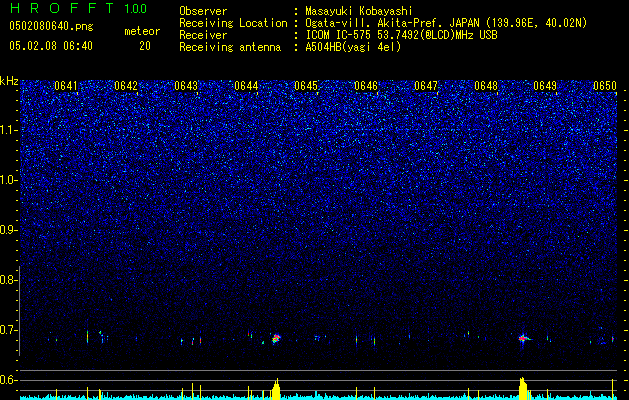Viewport: 629px width, 400px height.
Task: Click the Receiver field label
Action: (x=203, y=35)
